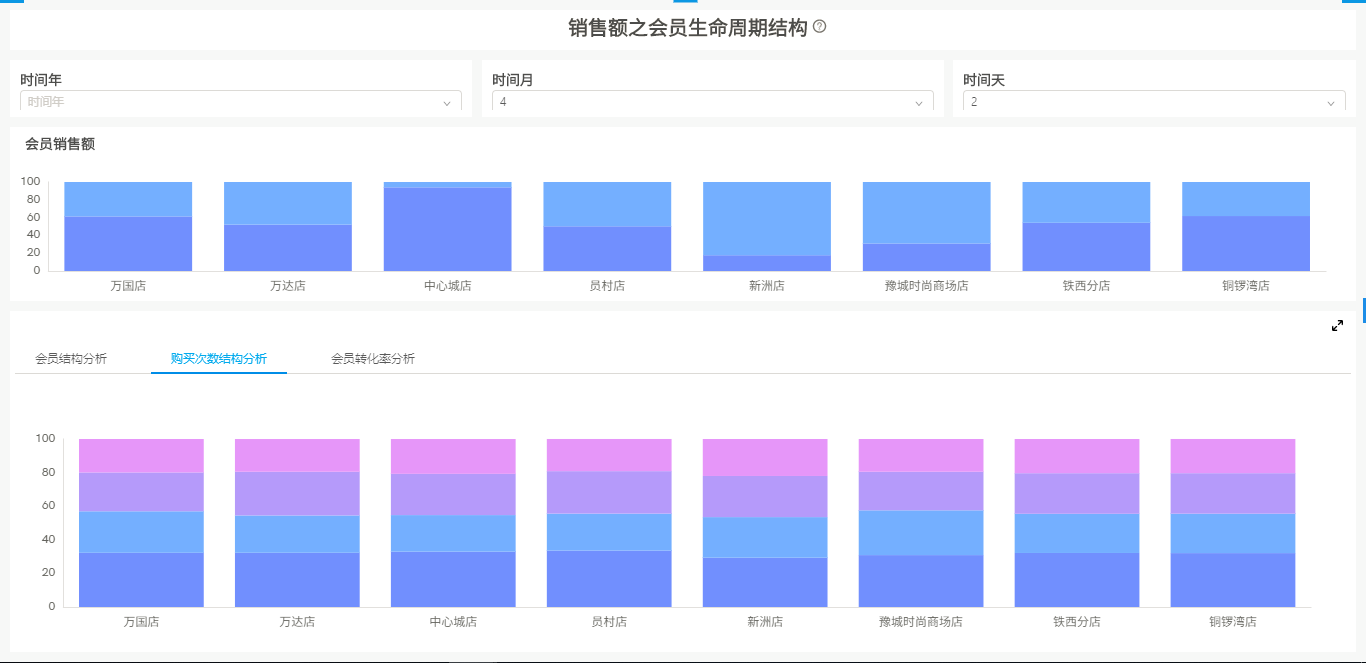Viewport: 1366px width, 663px height.
Task: Open the 时间年 dropdown
Action: click(x=240, y=102)
